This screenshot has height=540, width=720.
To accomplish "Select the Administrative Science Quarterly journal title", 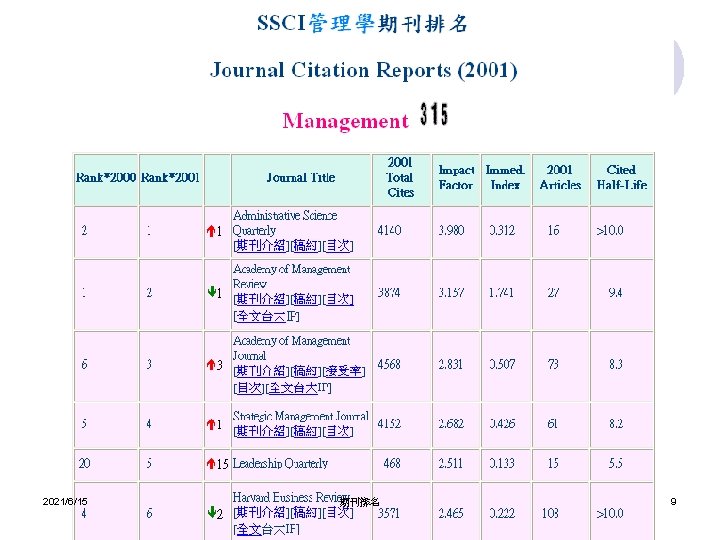I will click(x=285, y=223).
